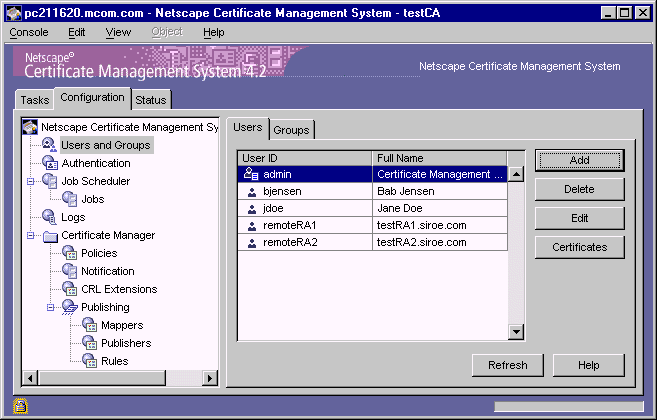The width and height of the screenshot is (657, 420).
Task: Click the Help button at bottom
Action: 589,366
